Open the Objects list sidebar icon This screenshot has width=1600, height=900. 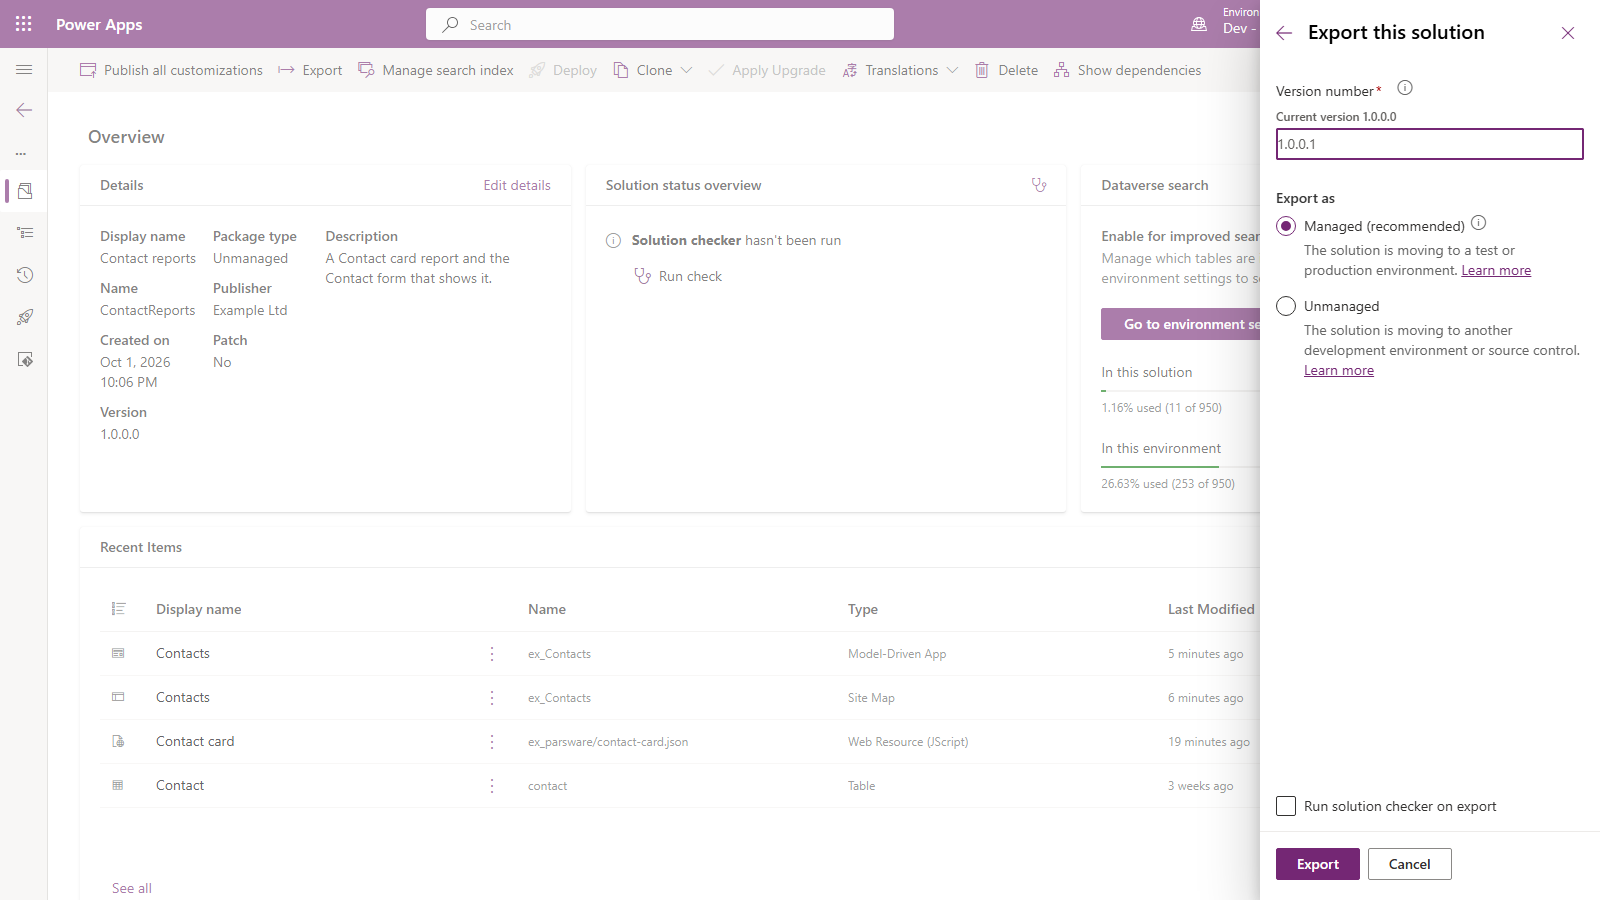click(x=25, y=233)
